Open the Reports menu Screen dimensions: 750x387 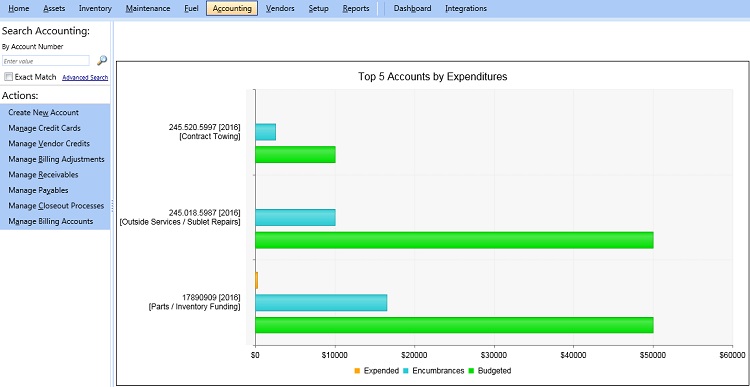point(356,8)
